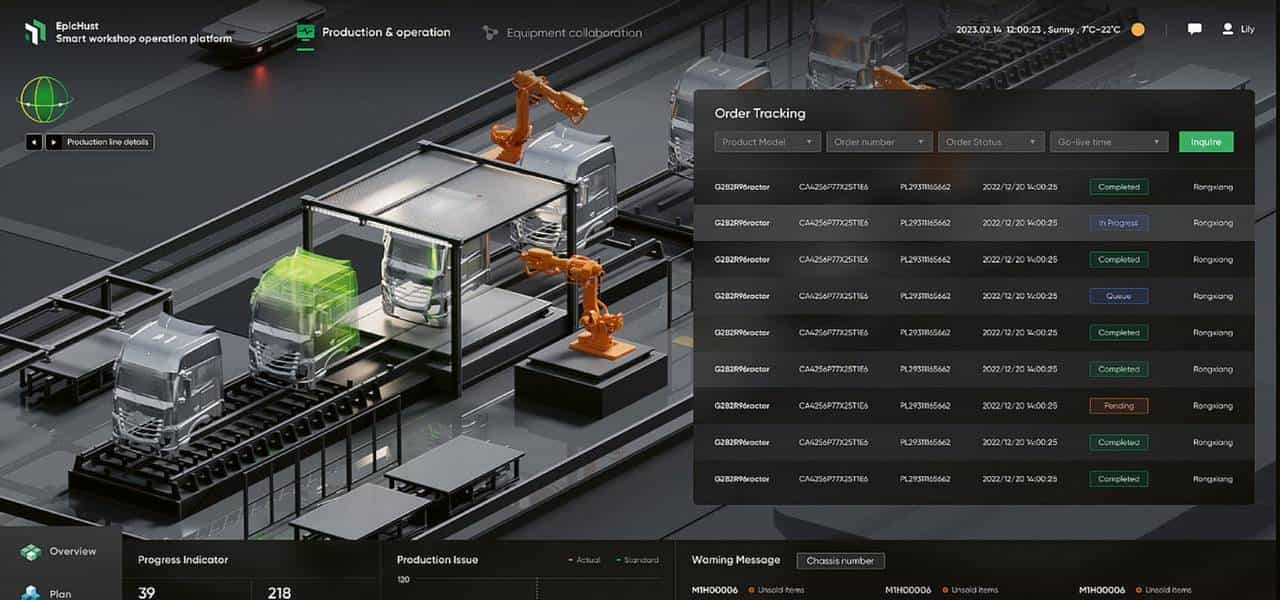Switch to the Production & operation tab
Screen dimensions: 1280x600
pos(385,32)
